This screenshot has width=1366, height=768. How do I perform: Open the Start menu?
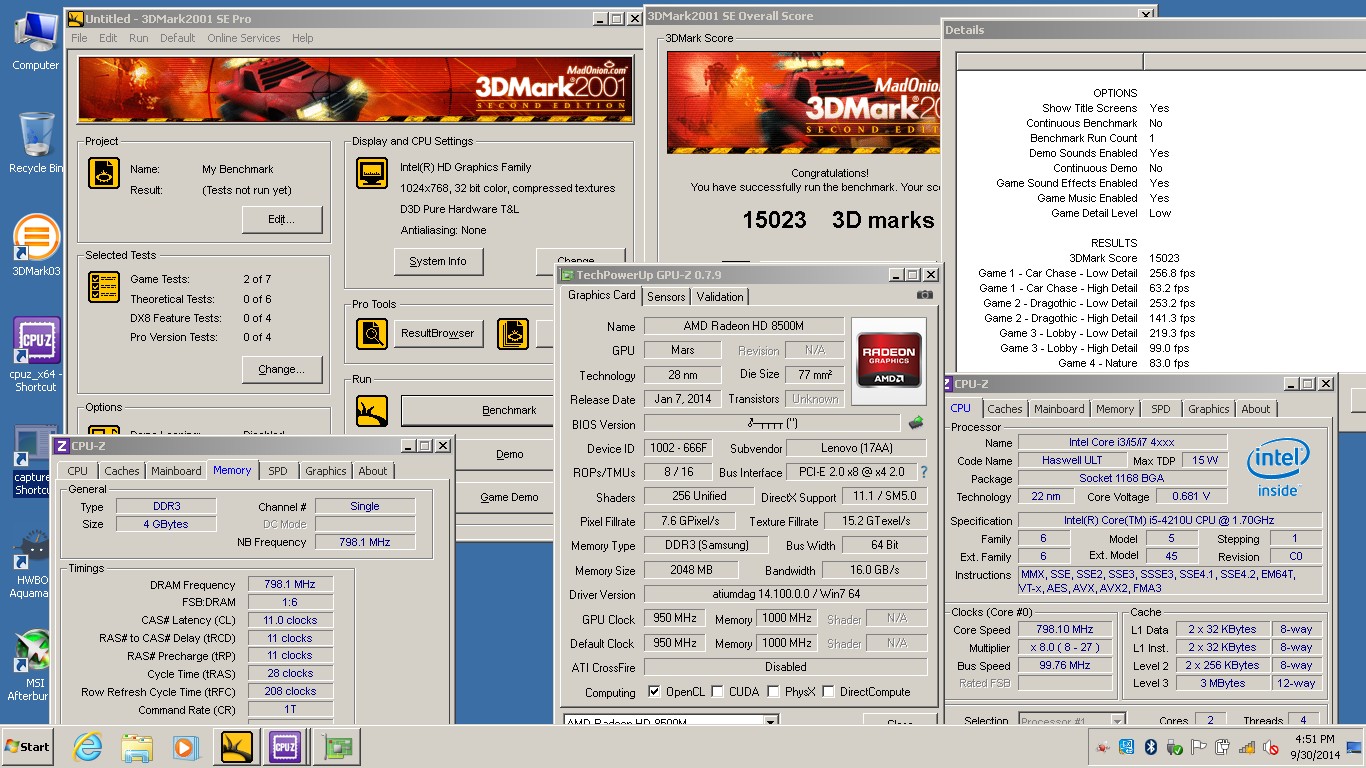coord(27,747)
